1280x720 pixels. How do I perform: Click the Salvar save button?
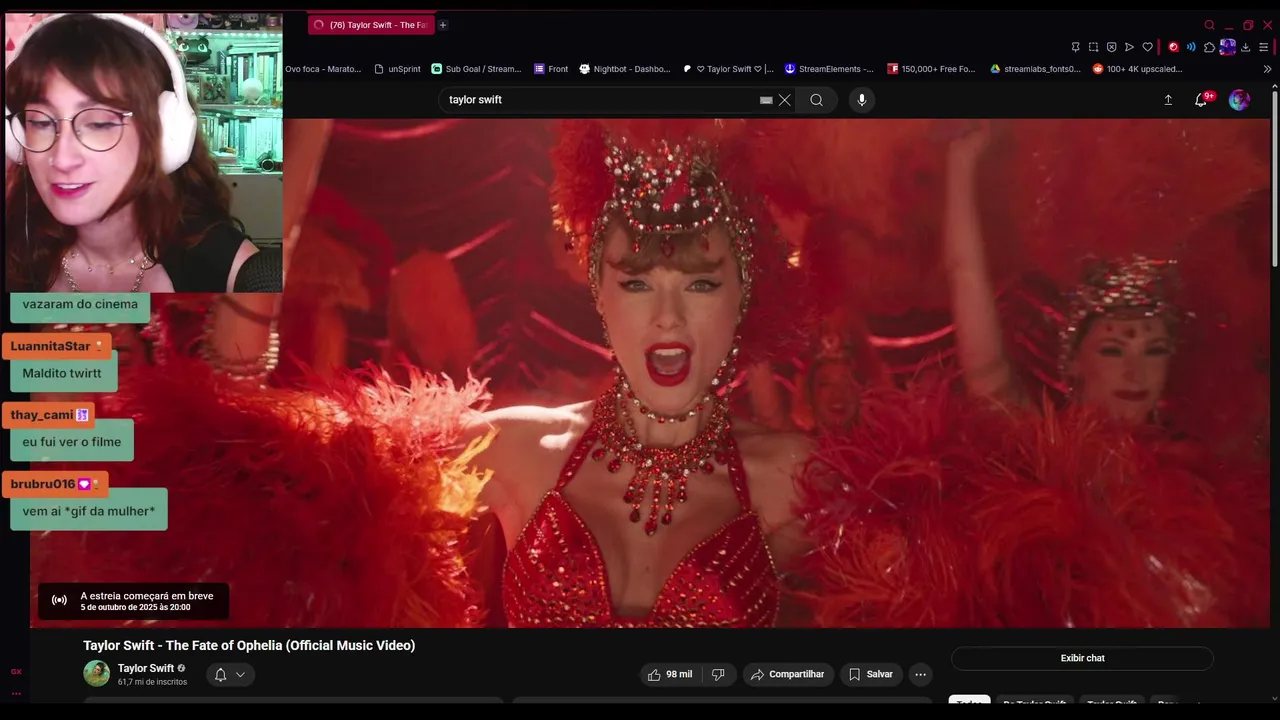click(x=871, y=675)
